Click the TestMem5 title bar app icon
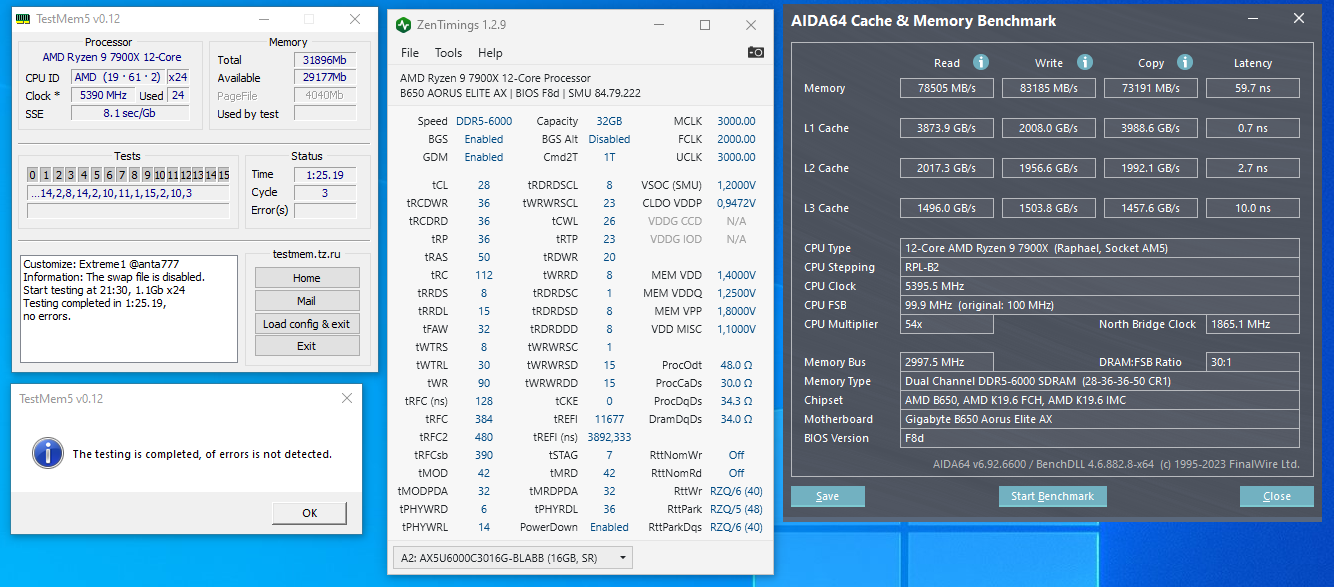 [21, 19]
